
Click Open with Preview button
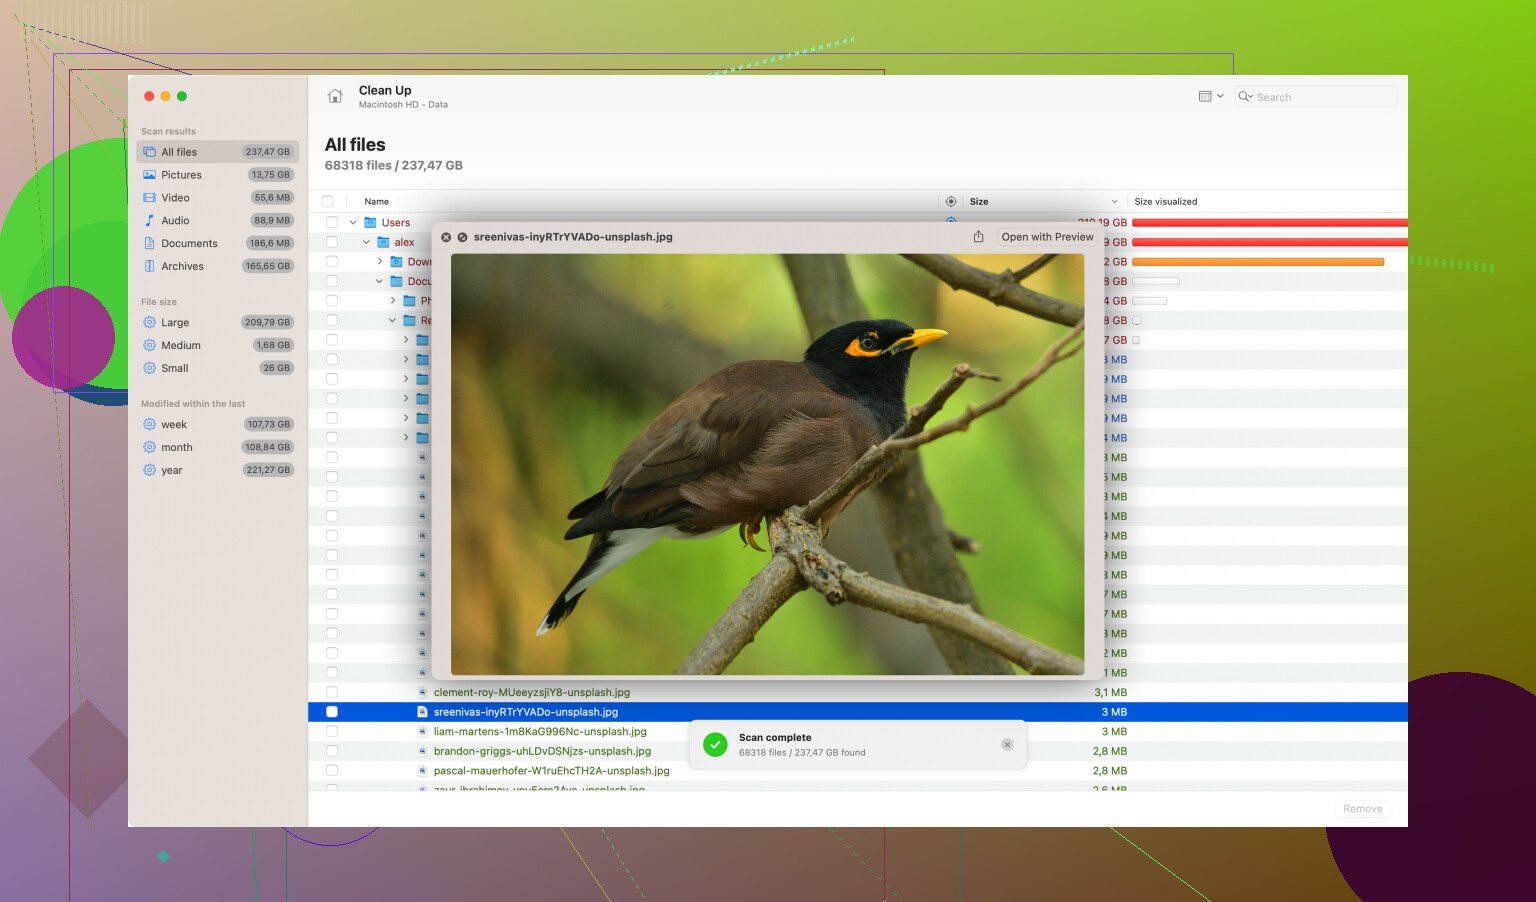pos(1047,237)
